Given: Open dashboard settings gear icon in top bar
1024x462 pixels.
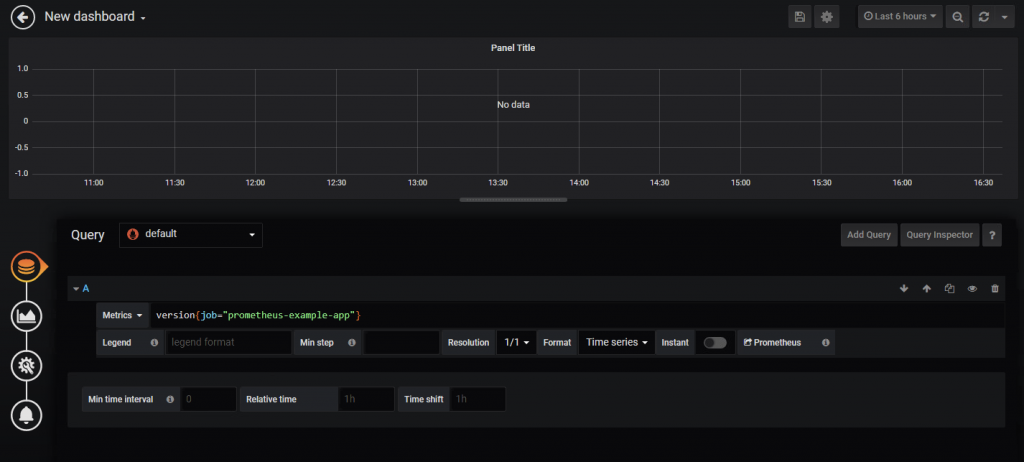Looking at the screenshot, I should [x=827, y=17].
